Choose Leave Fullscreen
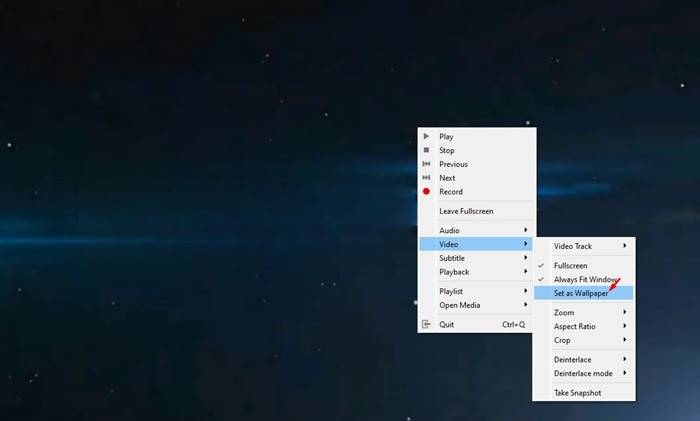 pos(477,211)
